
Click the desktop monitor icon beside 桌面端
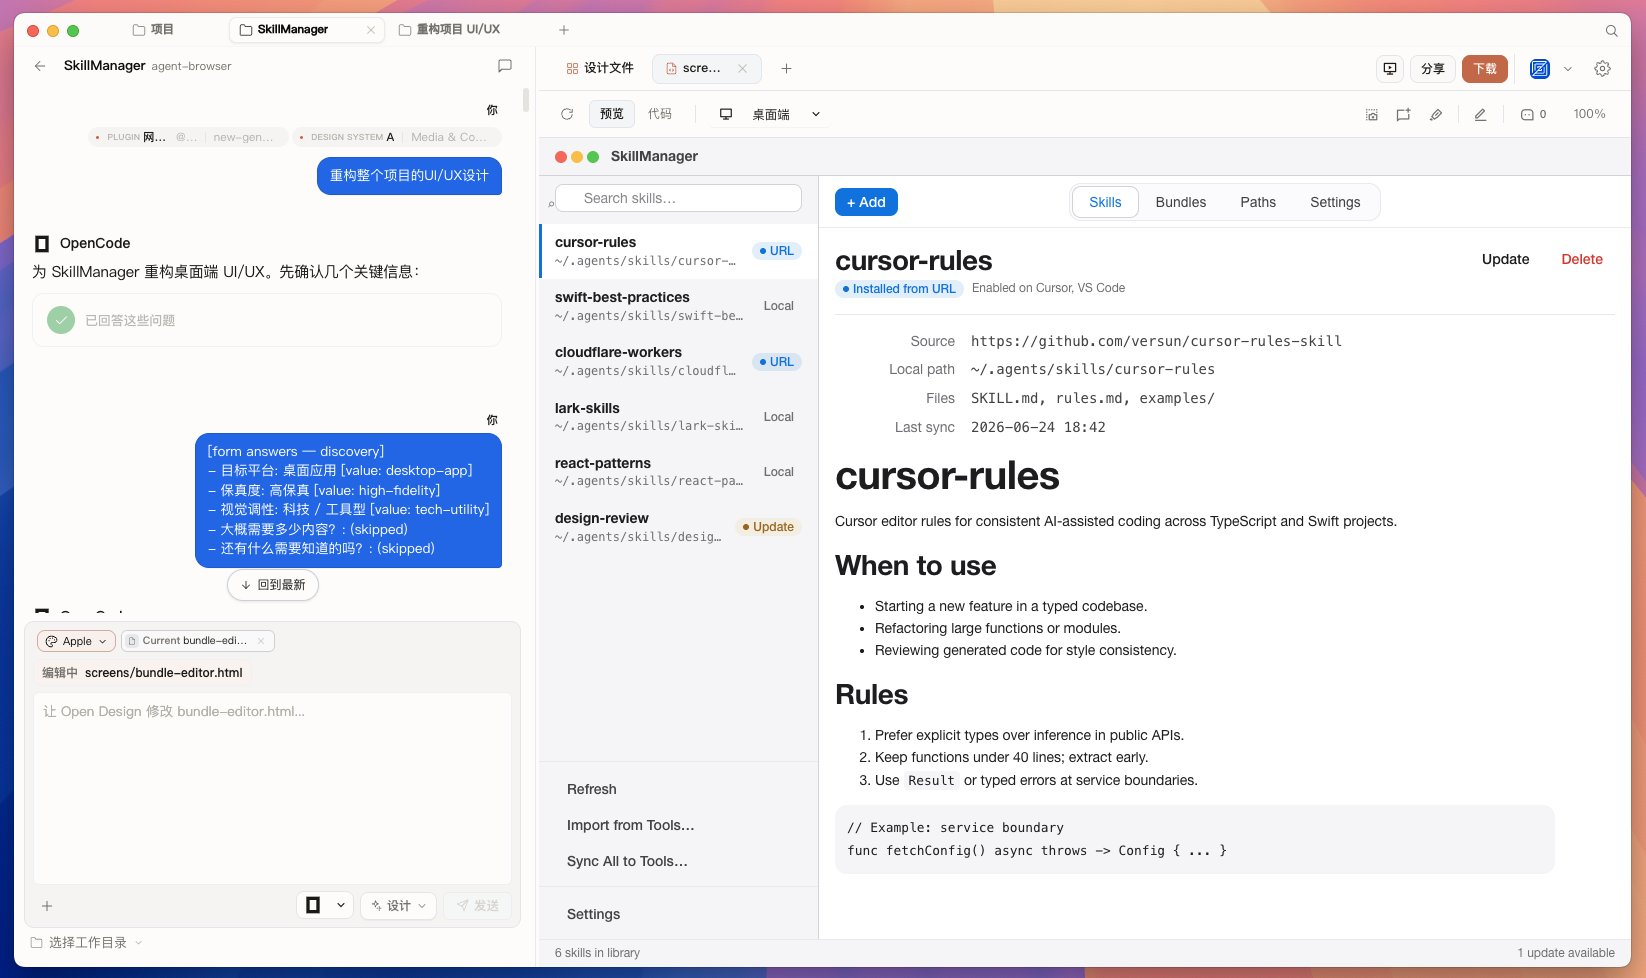(726, 114)
